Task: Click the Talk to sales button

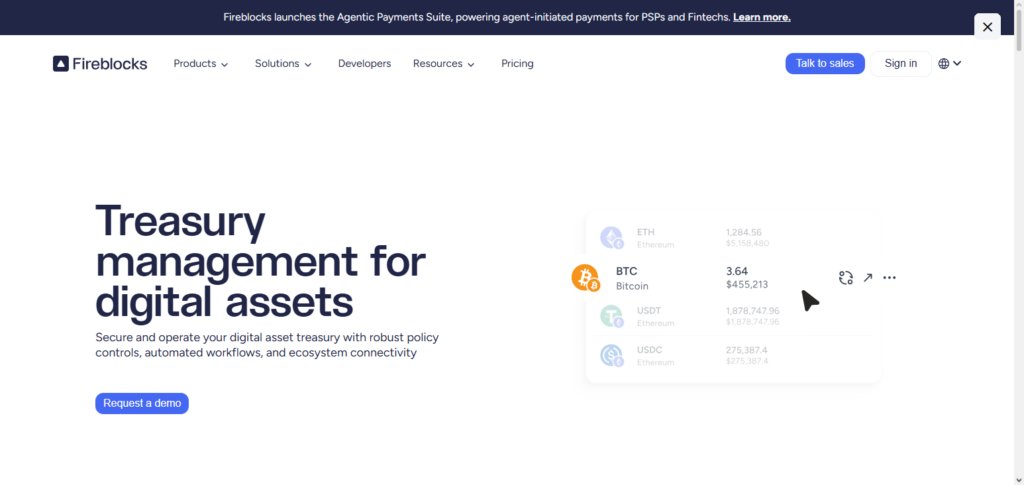Action: [825, 63]
